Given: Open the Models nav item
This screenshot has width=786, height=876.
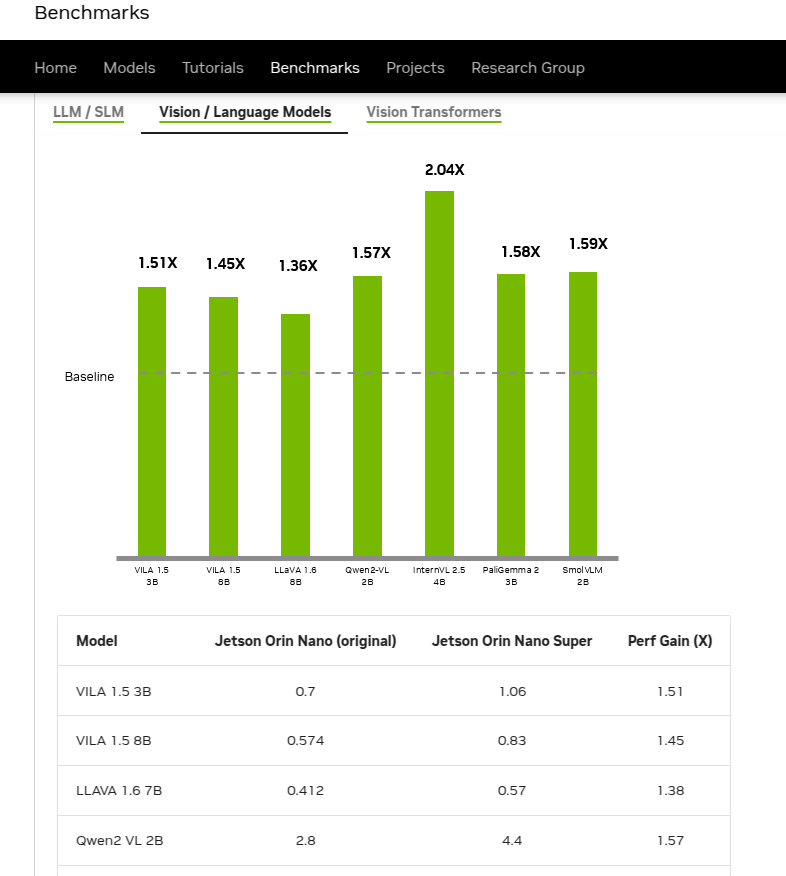Looking at the screenshot, I should click(x=129, y=68).
